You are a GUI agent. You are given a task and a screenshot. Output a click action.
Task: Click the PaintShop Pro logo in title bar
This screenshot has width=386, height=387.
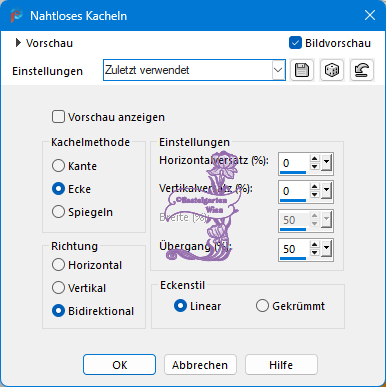click(16, 16)
